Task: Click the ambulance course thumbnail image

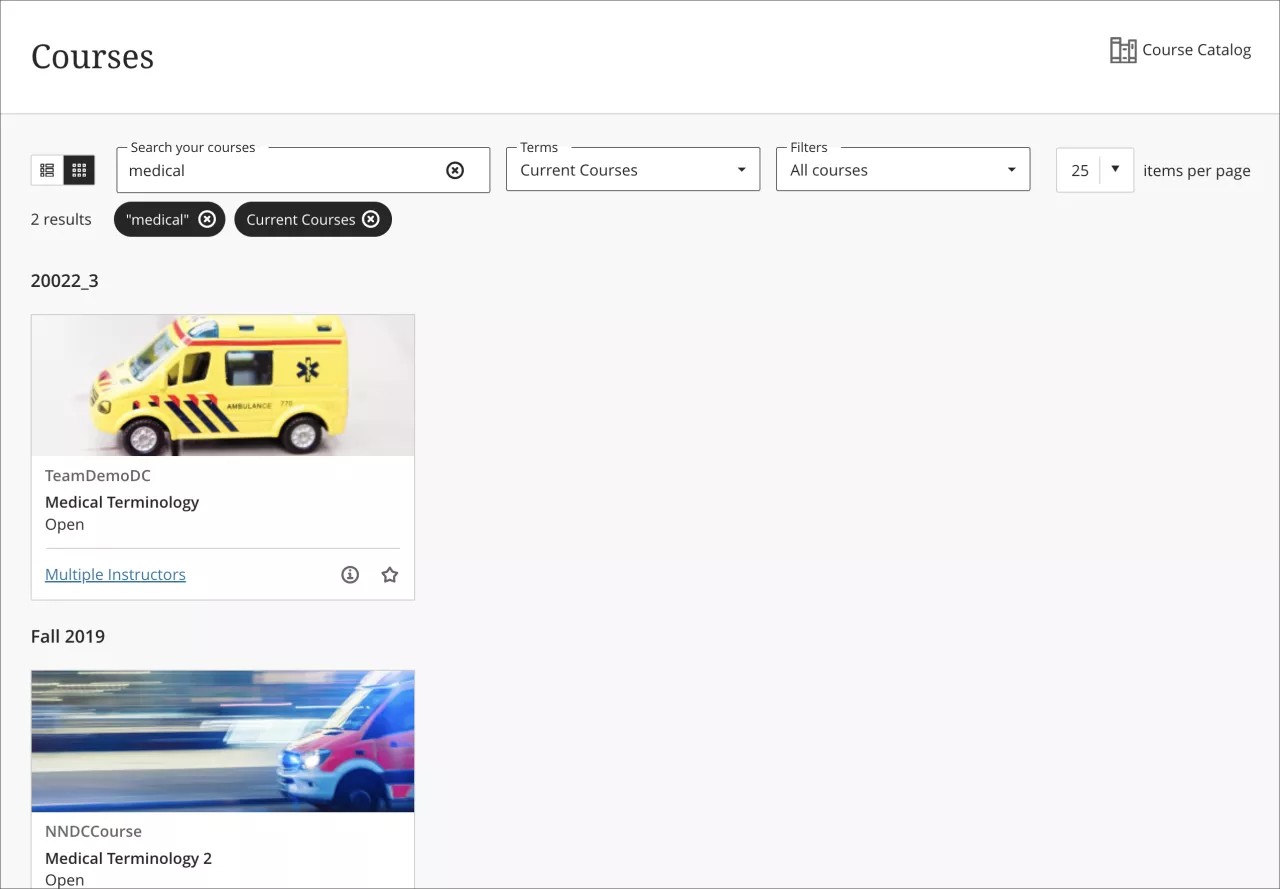Action: (x=222, y=384)
